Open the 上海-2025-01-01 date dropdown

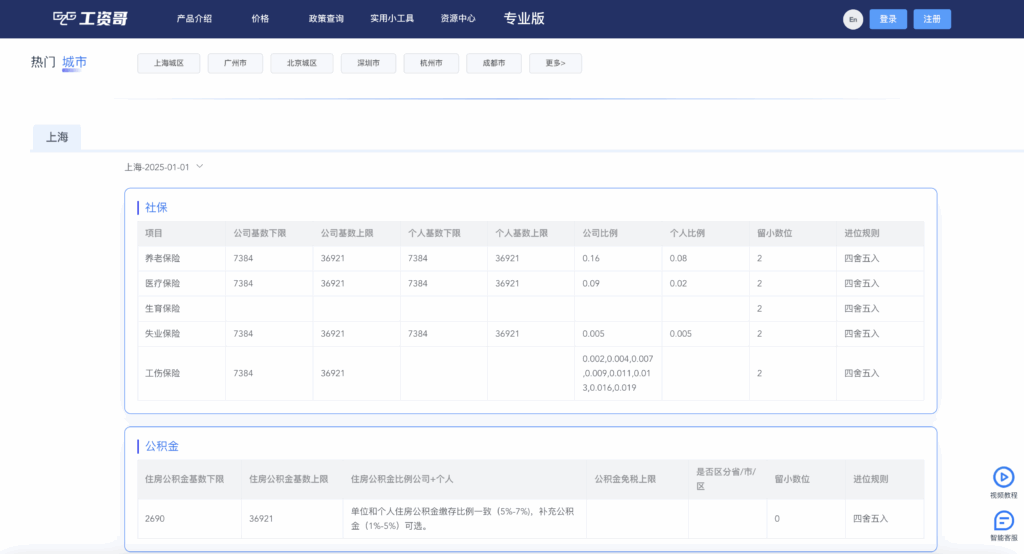pyautogui.click(x=164, y=167)
